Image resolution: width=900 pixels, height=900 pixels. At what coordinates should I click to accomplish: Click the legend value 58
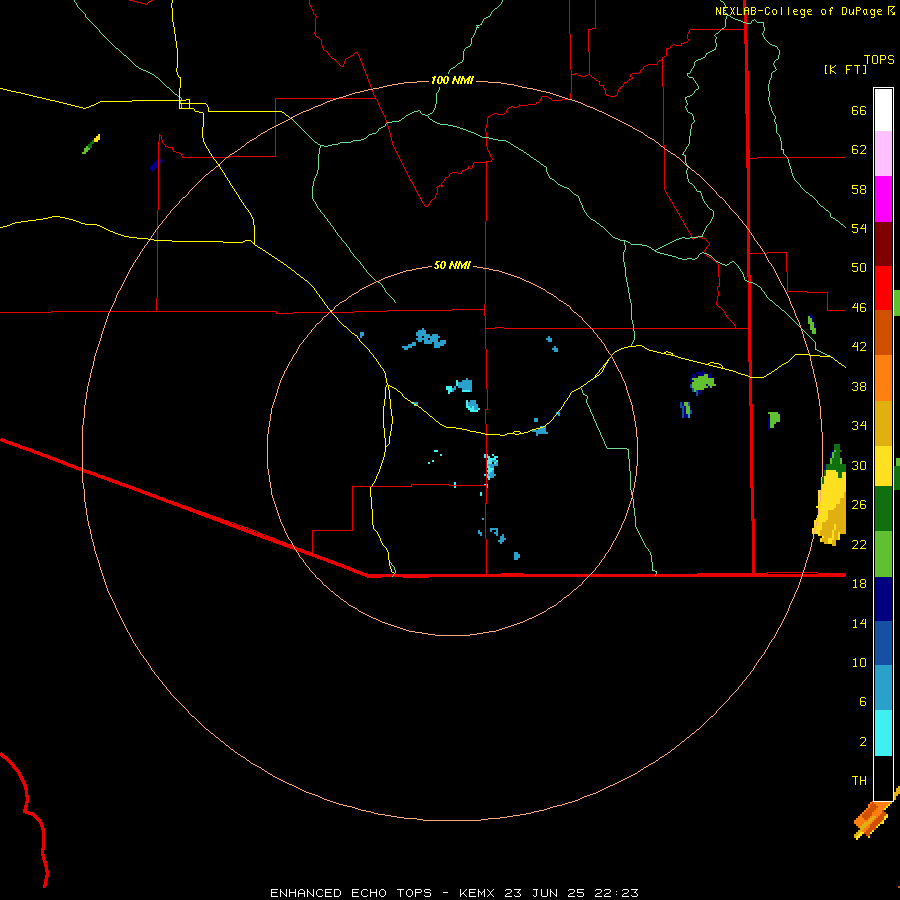pos(859,189)
